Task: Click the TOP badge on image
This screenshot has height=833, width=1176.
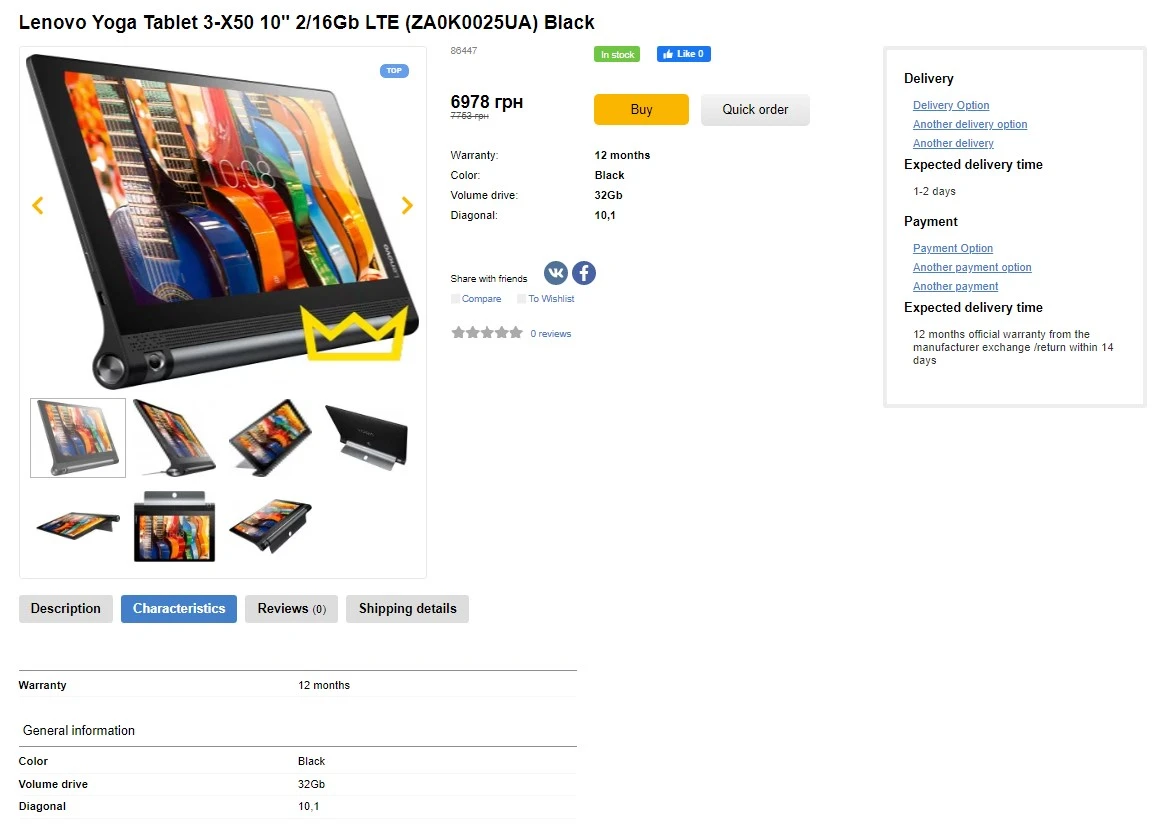Action: click(x=394, y=70)
